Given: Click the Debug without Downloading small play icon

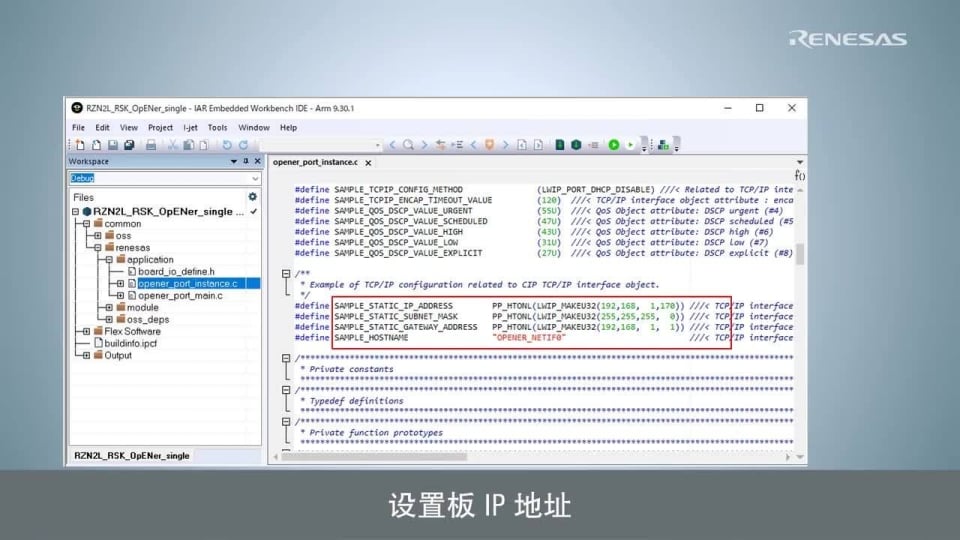Looking at the screenshot, I should [x=630, y=145].
